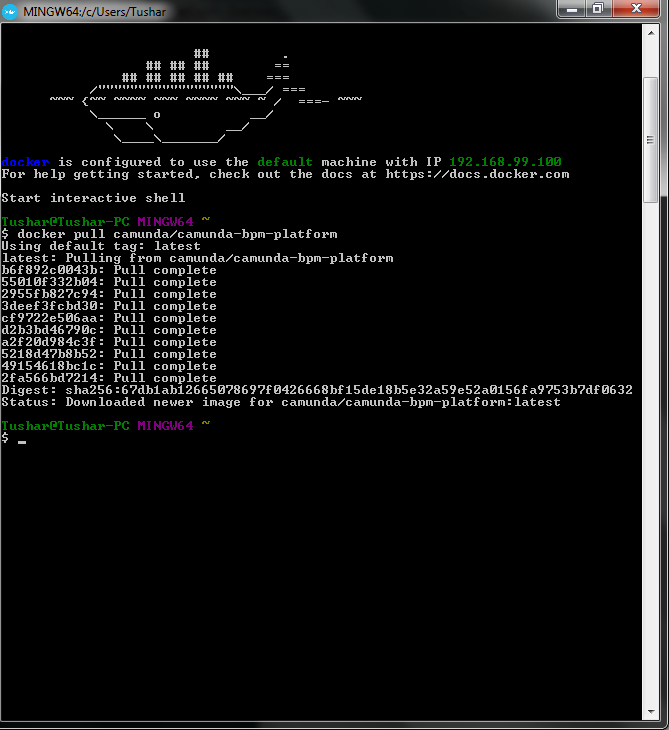Click the 55010f332b04 Pull complete line

pyautogui.click(x=109, y=282)
